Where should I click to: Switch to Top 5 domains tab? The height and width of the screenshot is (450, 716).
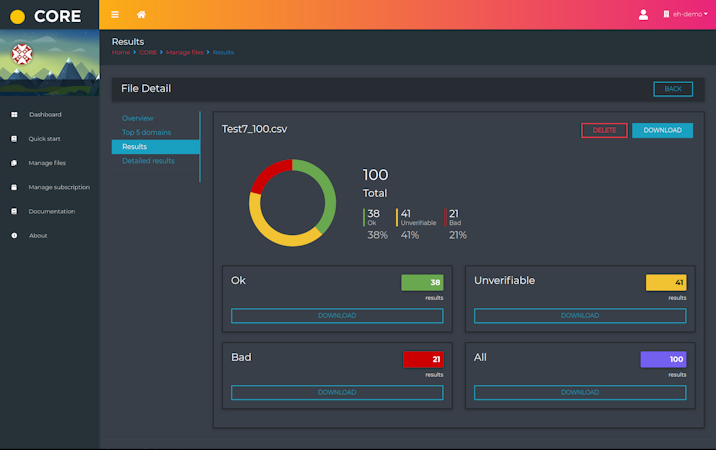click(146, 132)
